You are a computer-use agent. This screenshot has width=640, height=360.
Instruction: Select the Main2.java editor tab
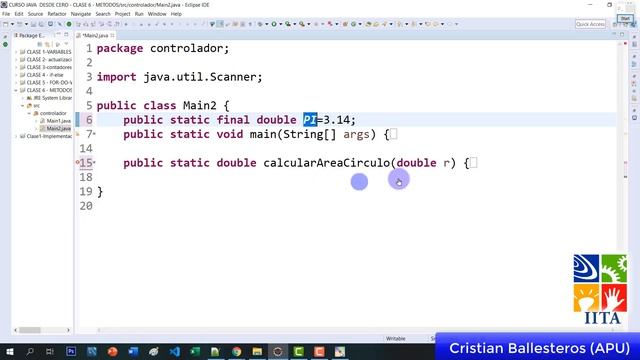click(96, 36)
